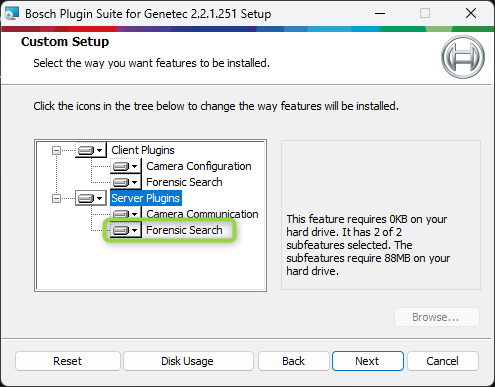
Task: Open install options for Client Plugins feature
Action: click(91, 150)
